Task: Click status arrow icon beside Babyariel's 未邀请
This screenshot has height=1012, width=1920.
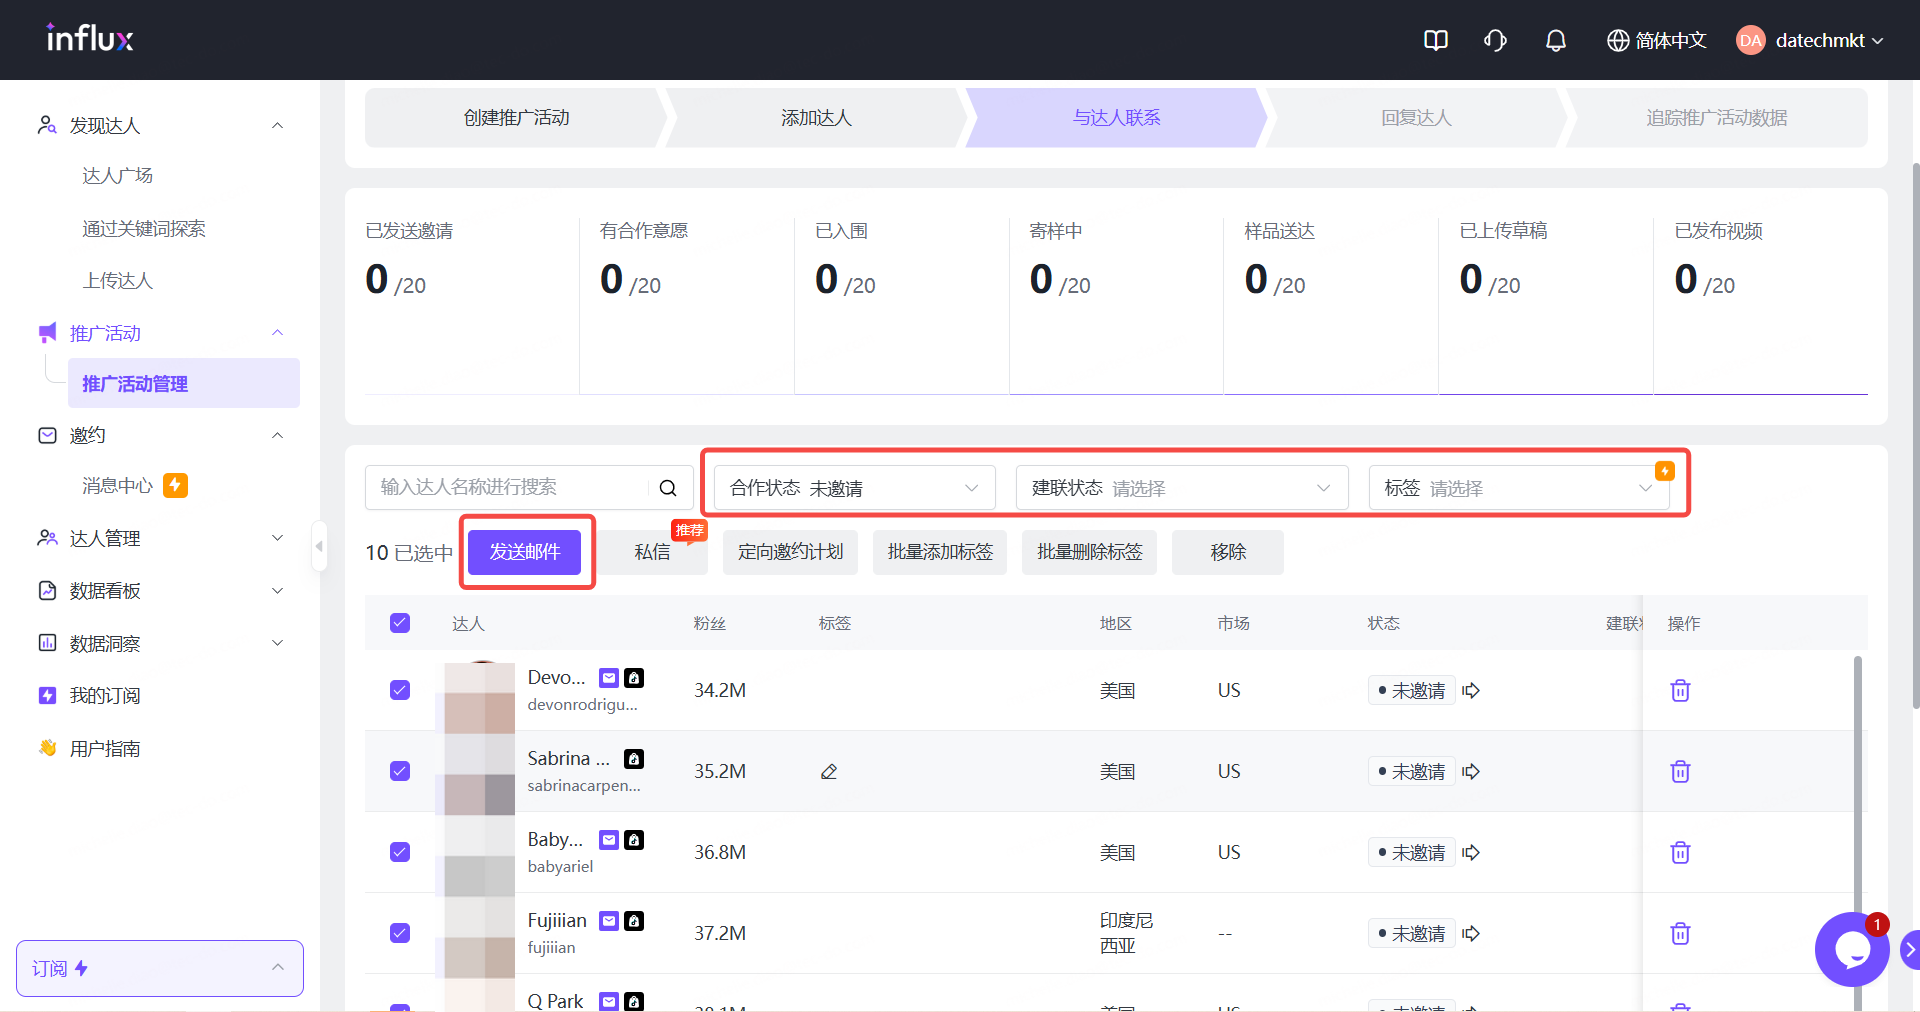Action: [x=1471, y=853]
